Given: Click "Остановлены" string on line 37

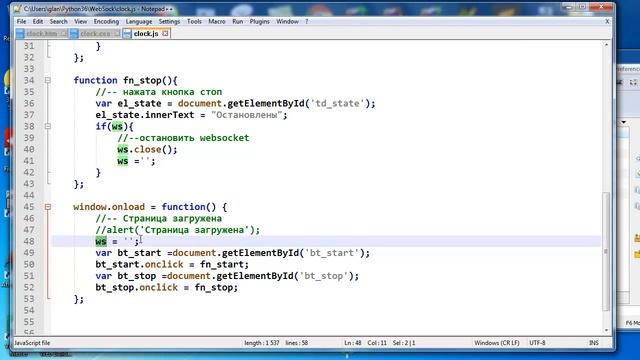Looking at the screenshot, I should coord(247,115).
